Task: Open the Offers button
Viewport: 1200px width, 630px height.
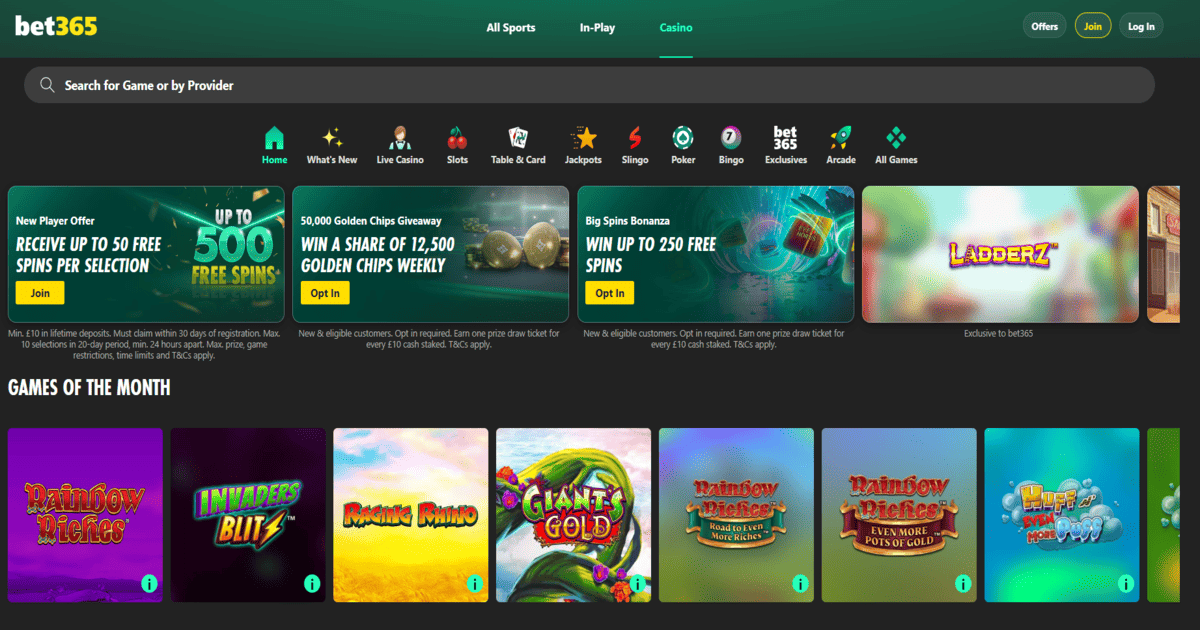Action: [x=1045, y=27]
